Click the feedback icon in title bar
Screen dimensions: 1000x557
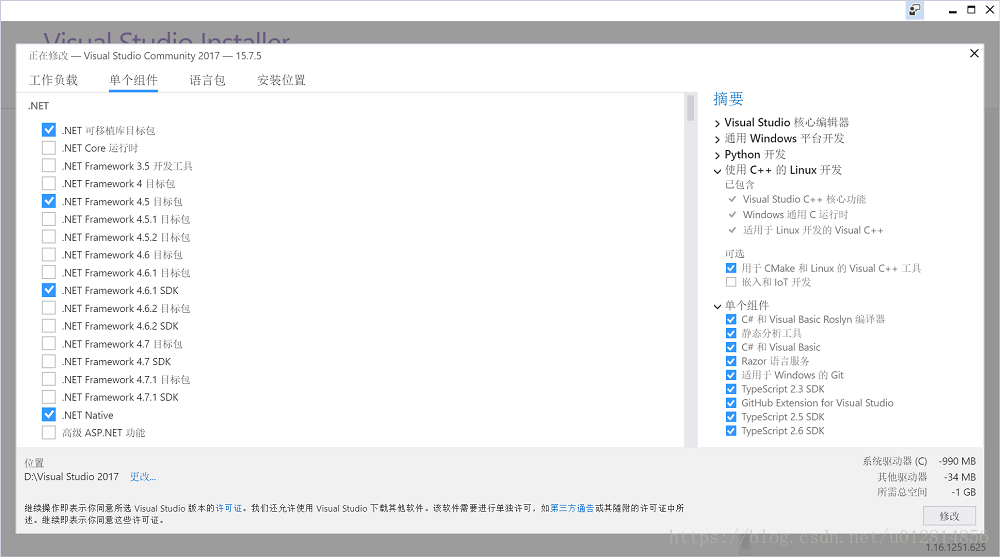tap(915, 10)
